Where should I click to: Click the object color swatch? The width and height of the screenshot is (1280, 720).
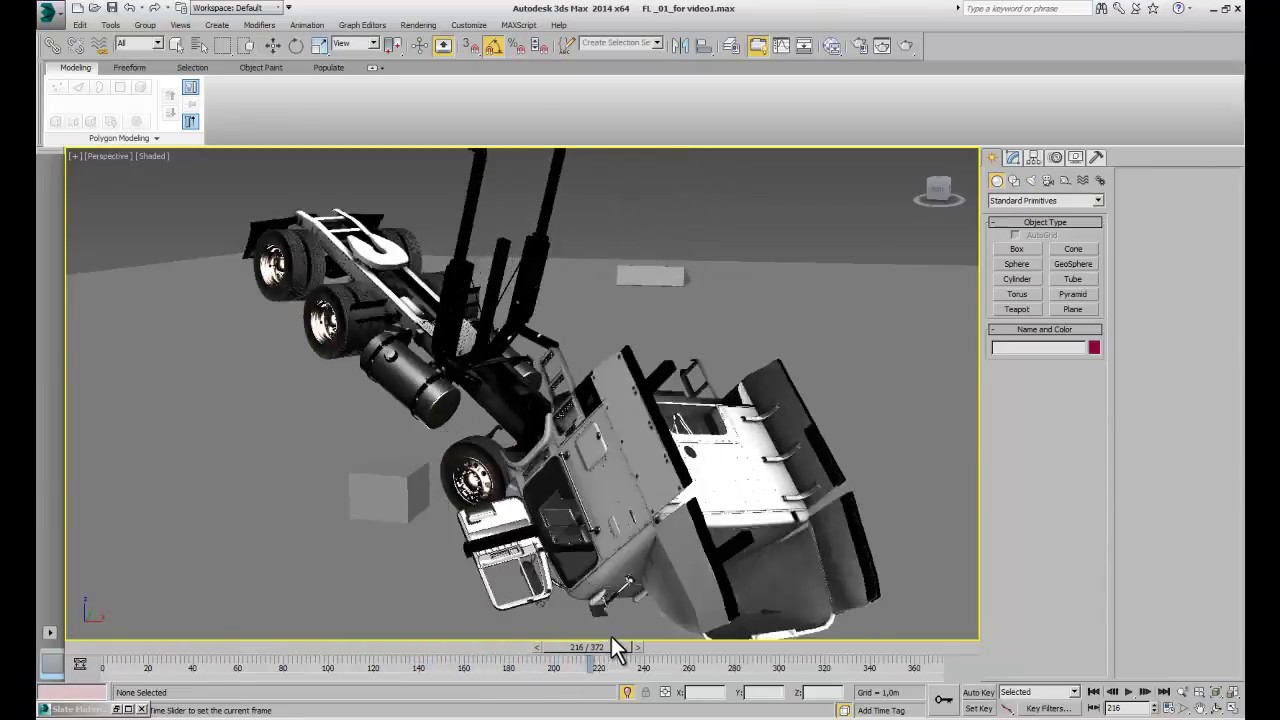tap(1094, 347)
